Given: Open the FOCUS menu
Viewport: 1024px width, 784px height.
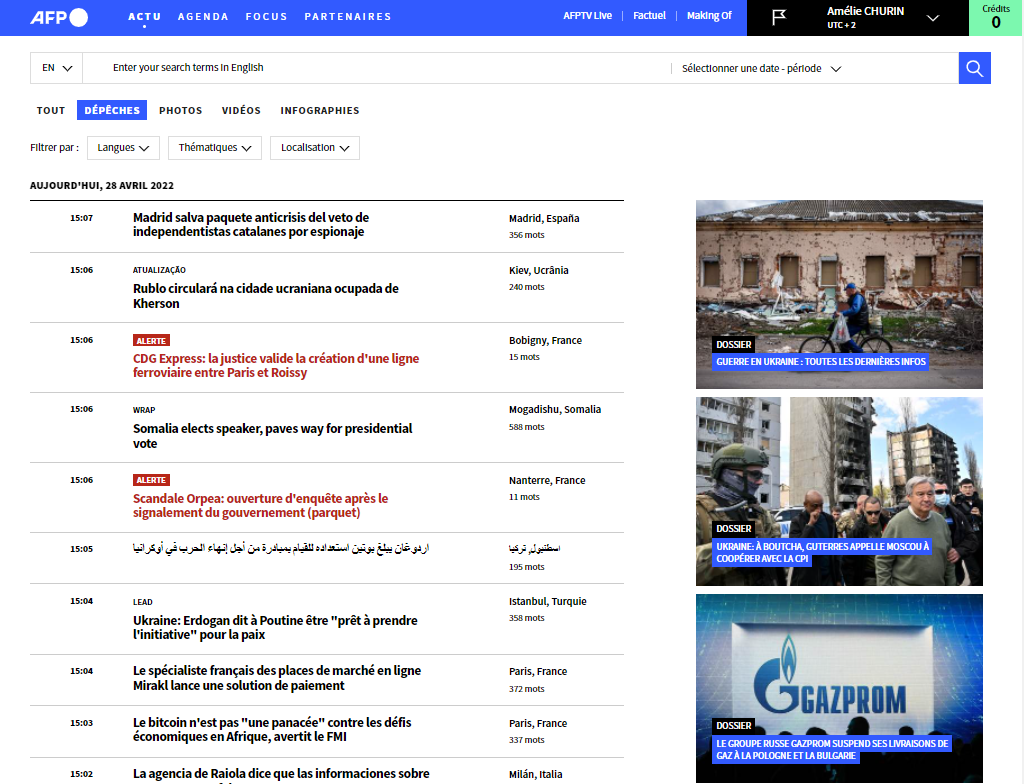Looking at the screenshot, I should [x=266, y=16].
